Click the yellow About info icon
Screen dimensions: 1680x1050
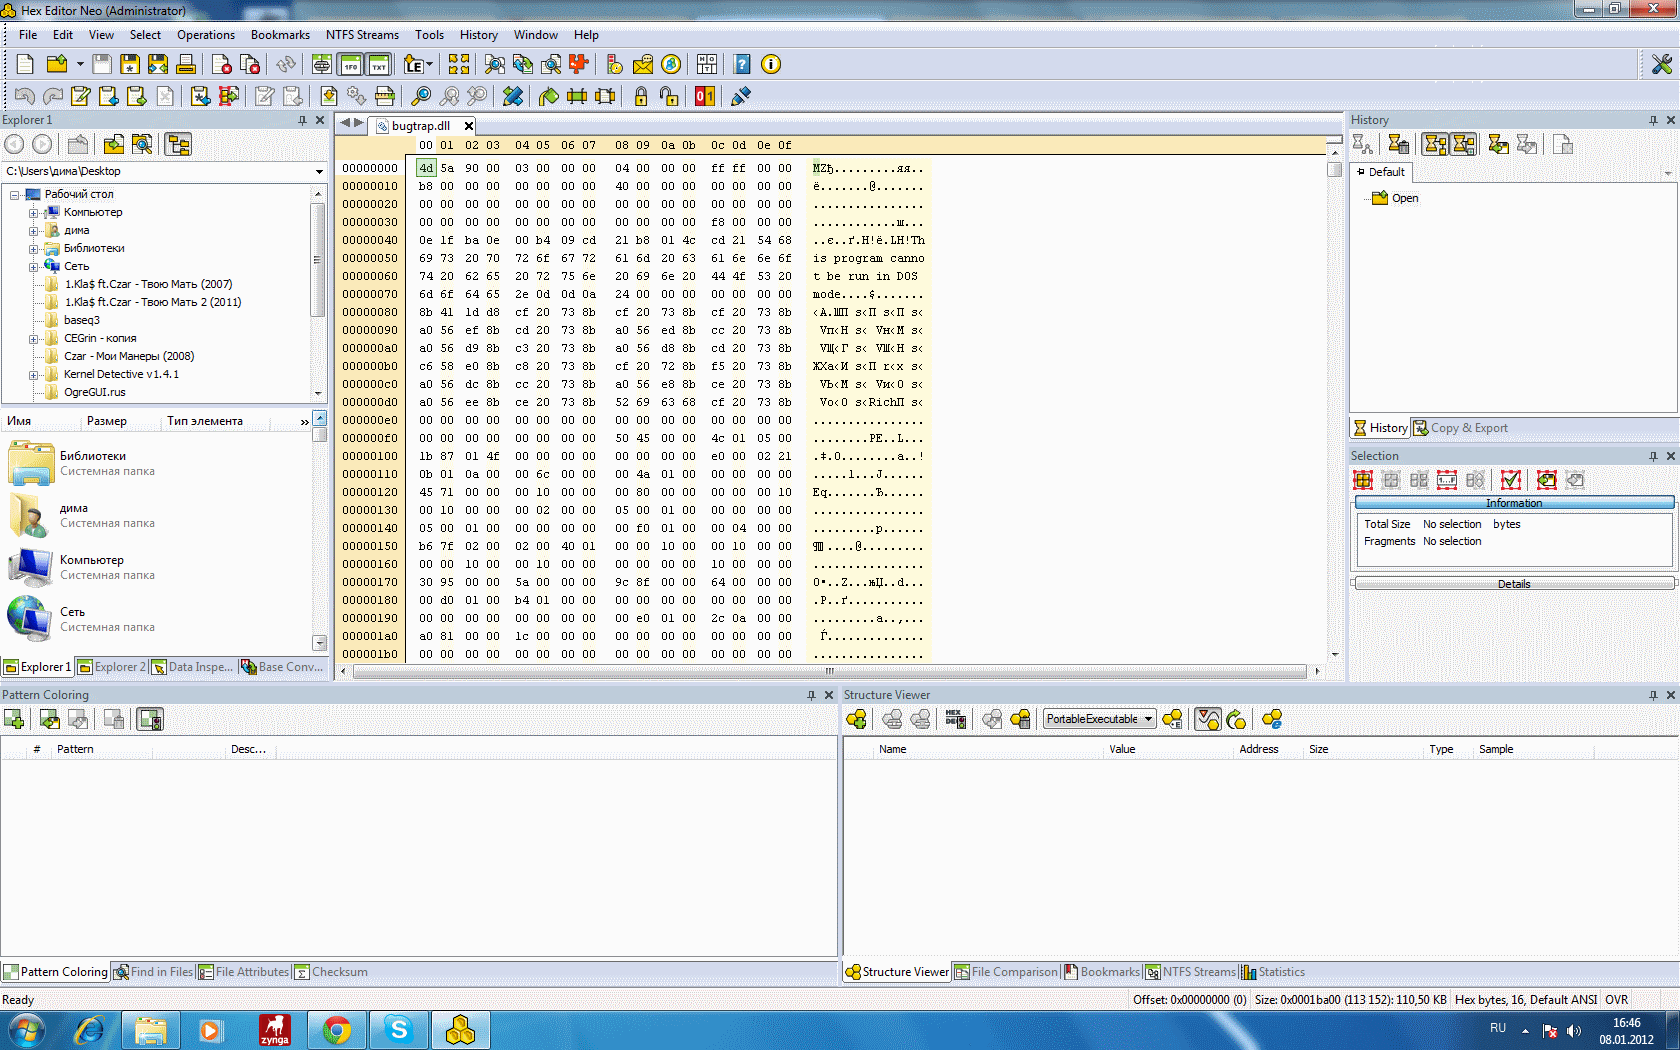(771, 64)
